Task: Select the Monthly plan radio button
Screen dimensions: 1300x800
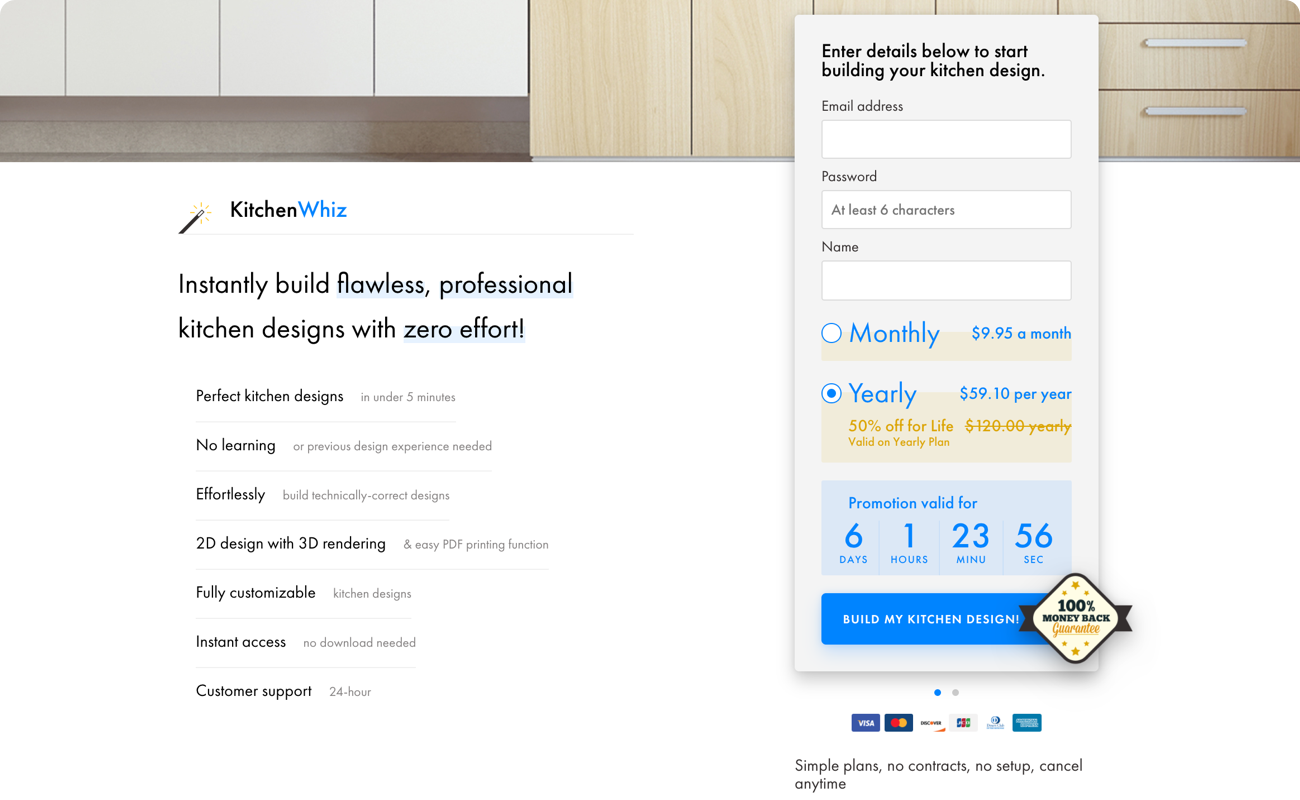Action: pyautogui.click(x=831, y=333)
